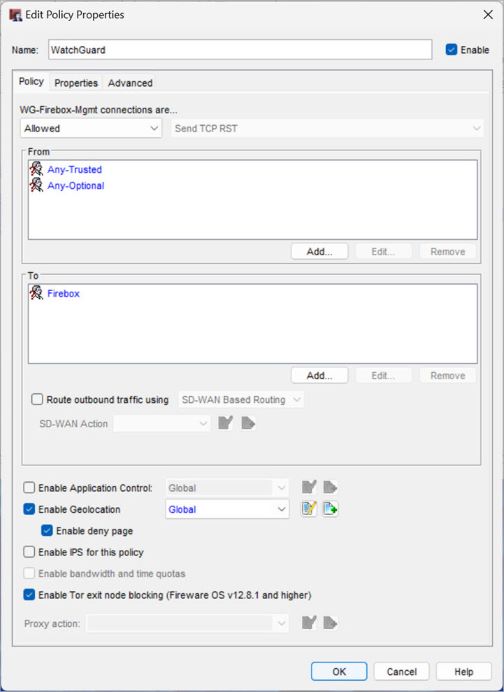Switch to the Policy tab
The height and width of the screenshot is (692, 504).
pyautogui.click(x=31, y=82)
